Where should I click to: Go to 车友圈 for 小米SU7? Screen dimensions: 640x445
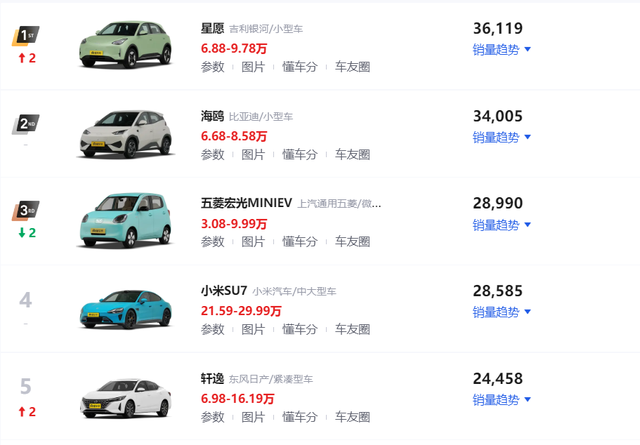pyautogui.click(x=352, y=329)
